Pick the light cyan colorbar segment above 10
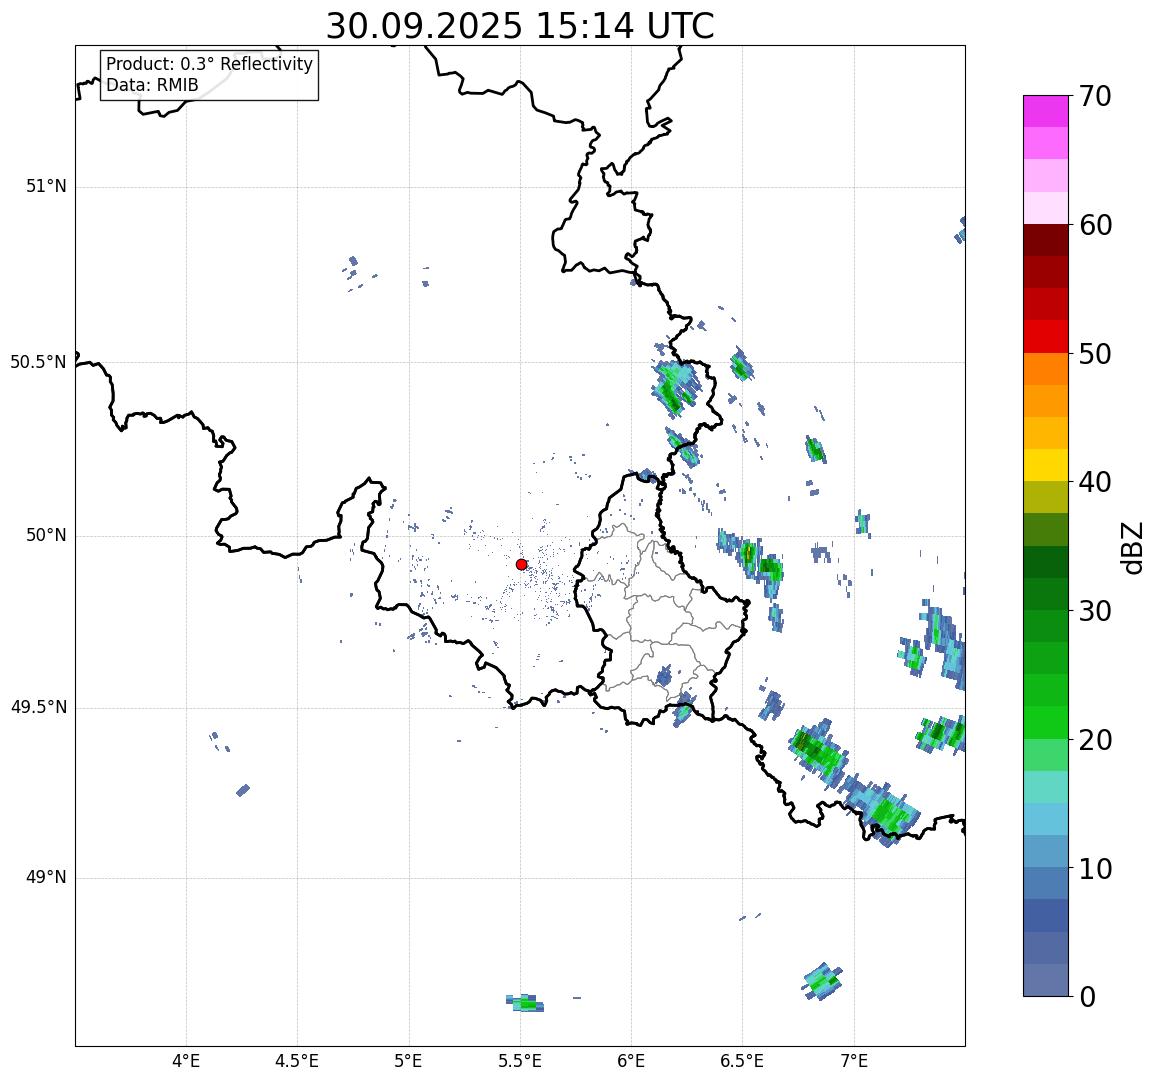Viewport: 1157px width, 1081px height. pyautogui.click(x=1046, y=819)
